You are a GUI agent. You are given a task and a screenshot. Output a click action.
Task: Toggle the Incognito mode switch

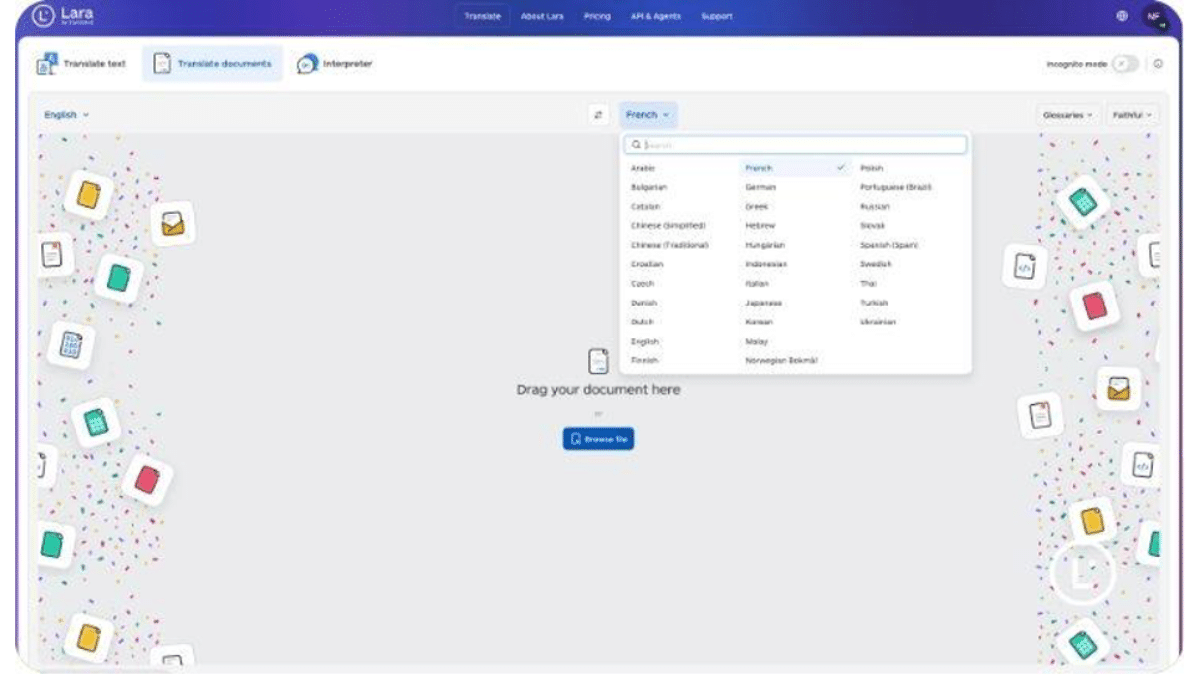[1125, 64]
